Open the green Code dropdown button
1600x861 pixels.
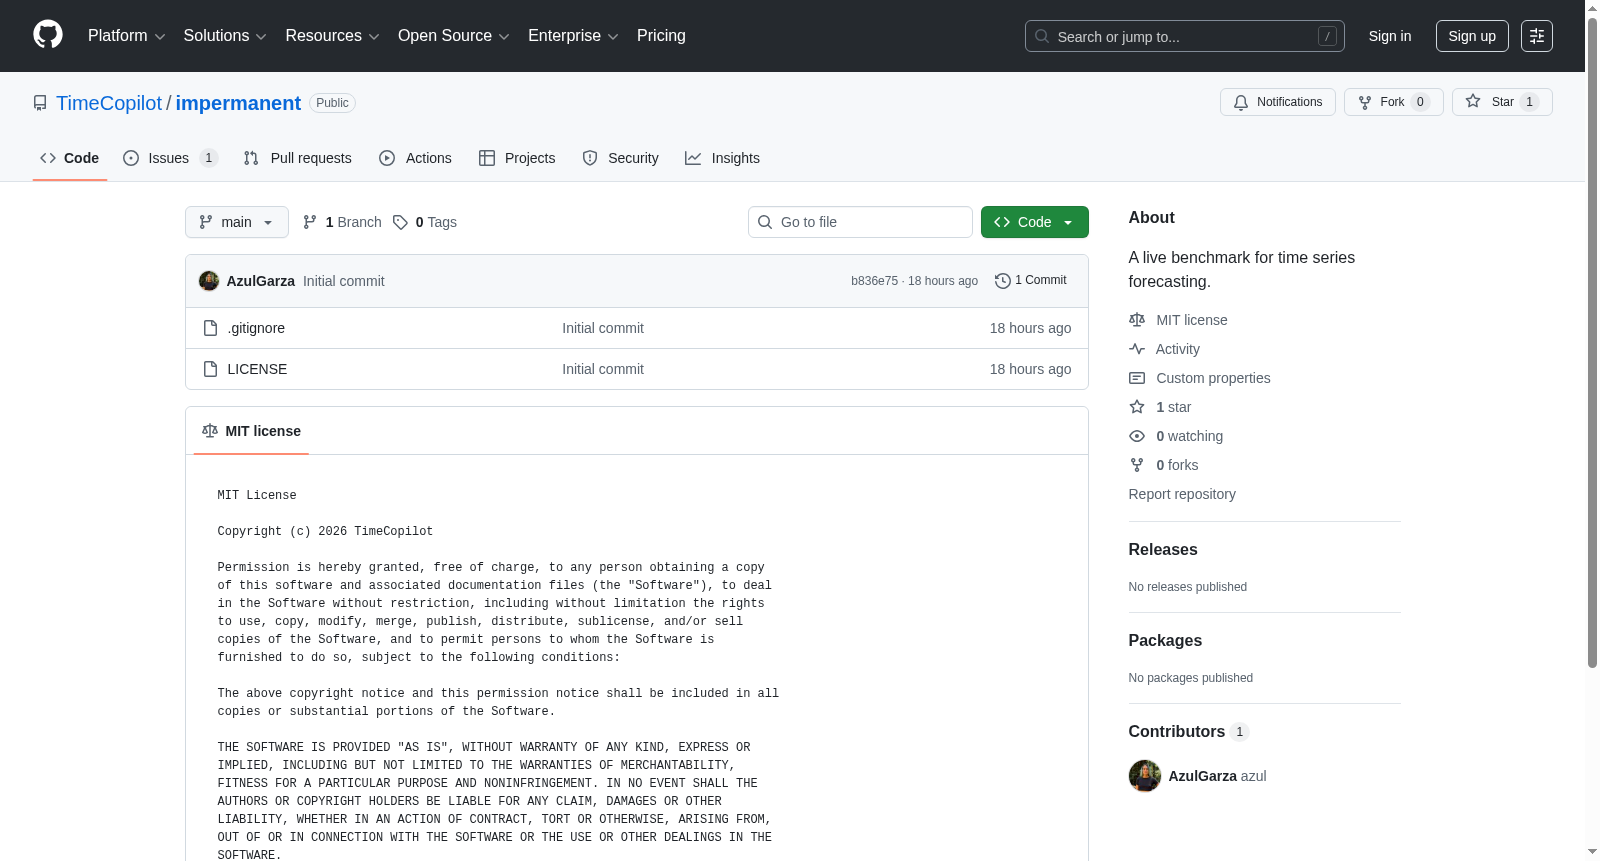pyautogui.click(x=1035, y=222)
